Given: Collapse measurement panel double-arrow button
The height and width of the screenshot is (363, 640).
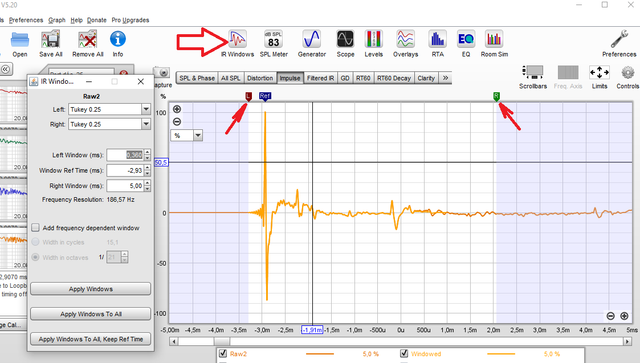Looking at the screenshot, I should click(6, 69).
